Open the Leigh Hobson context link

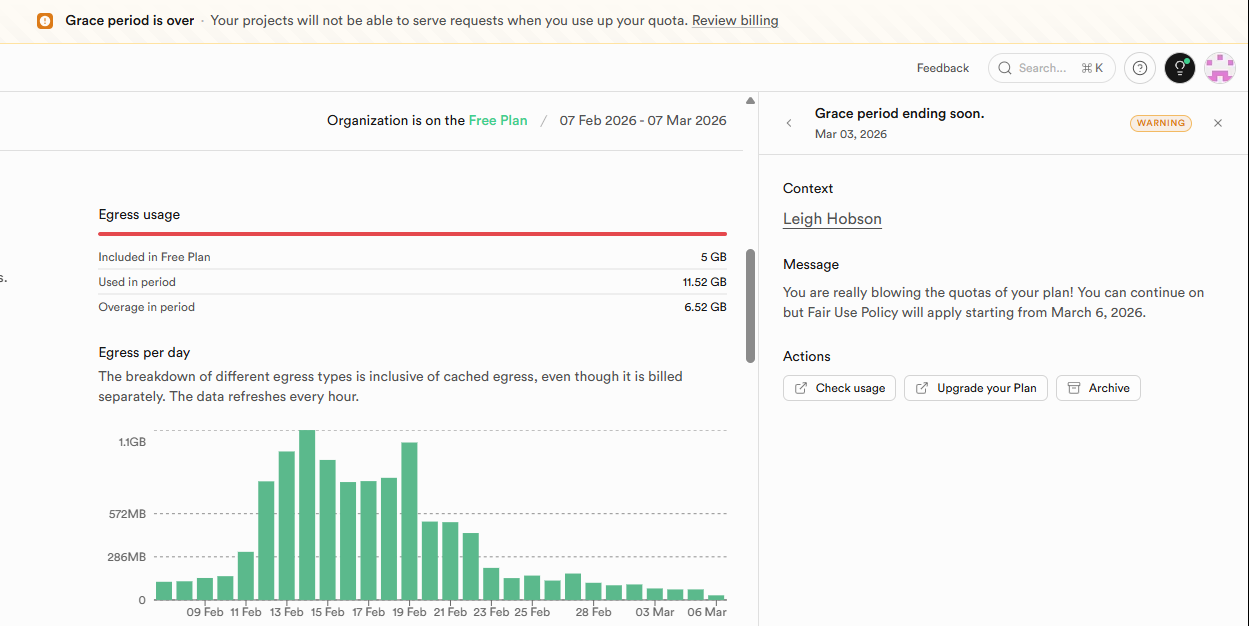pos(832,219)
